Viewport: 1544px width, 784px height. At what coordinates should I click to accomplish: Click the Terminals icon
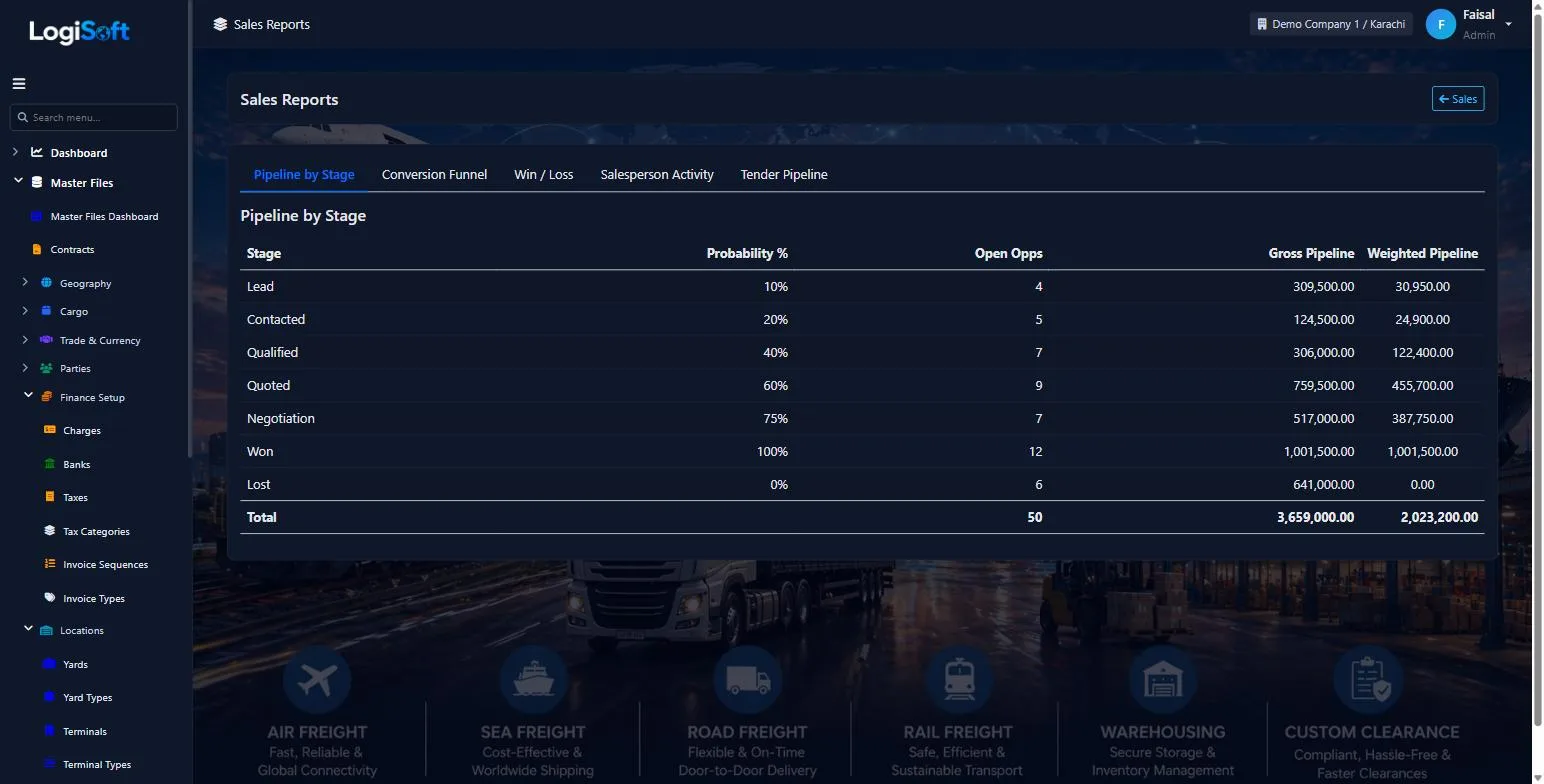coord(50,731)
